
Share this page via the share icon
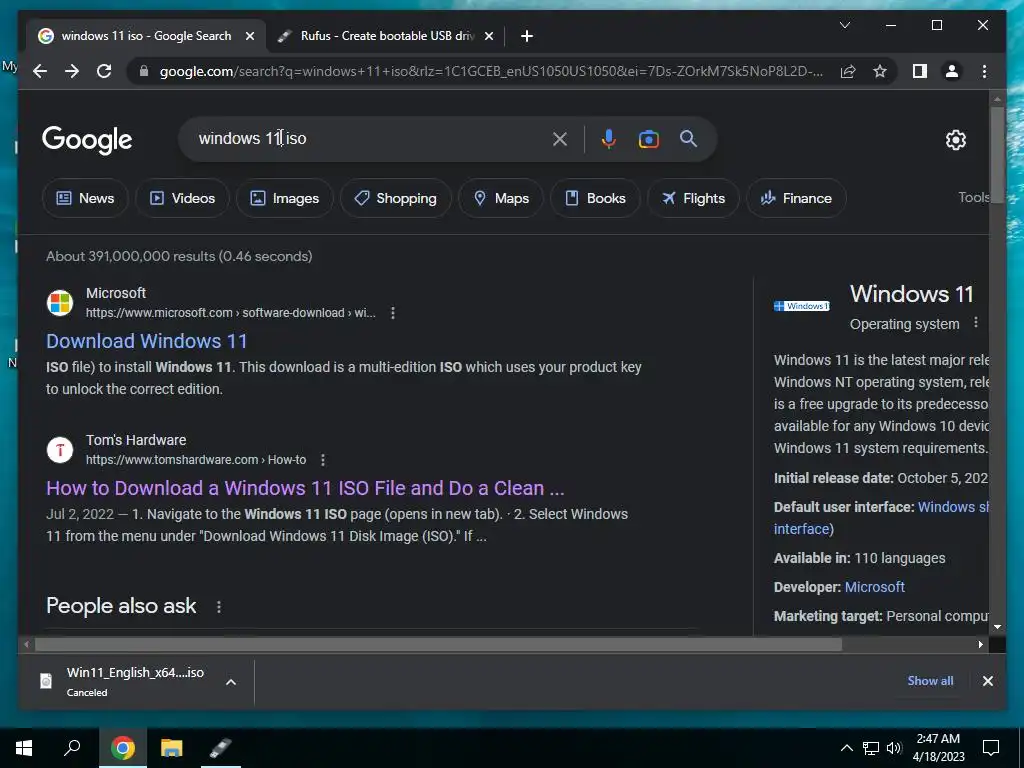click(848, 71)
